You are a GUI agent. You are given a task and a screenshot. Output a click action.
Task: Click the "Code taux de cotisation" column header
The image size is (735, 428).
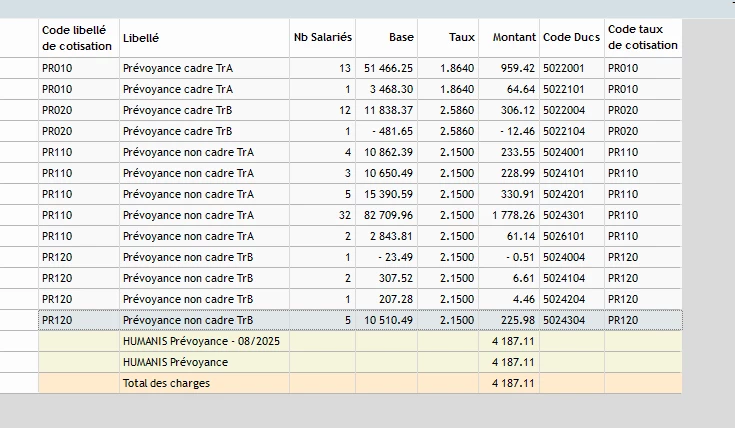click(643, 38)
